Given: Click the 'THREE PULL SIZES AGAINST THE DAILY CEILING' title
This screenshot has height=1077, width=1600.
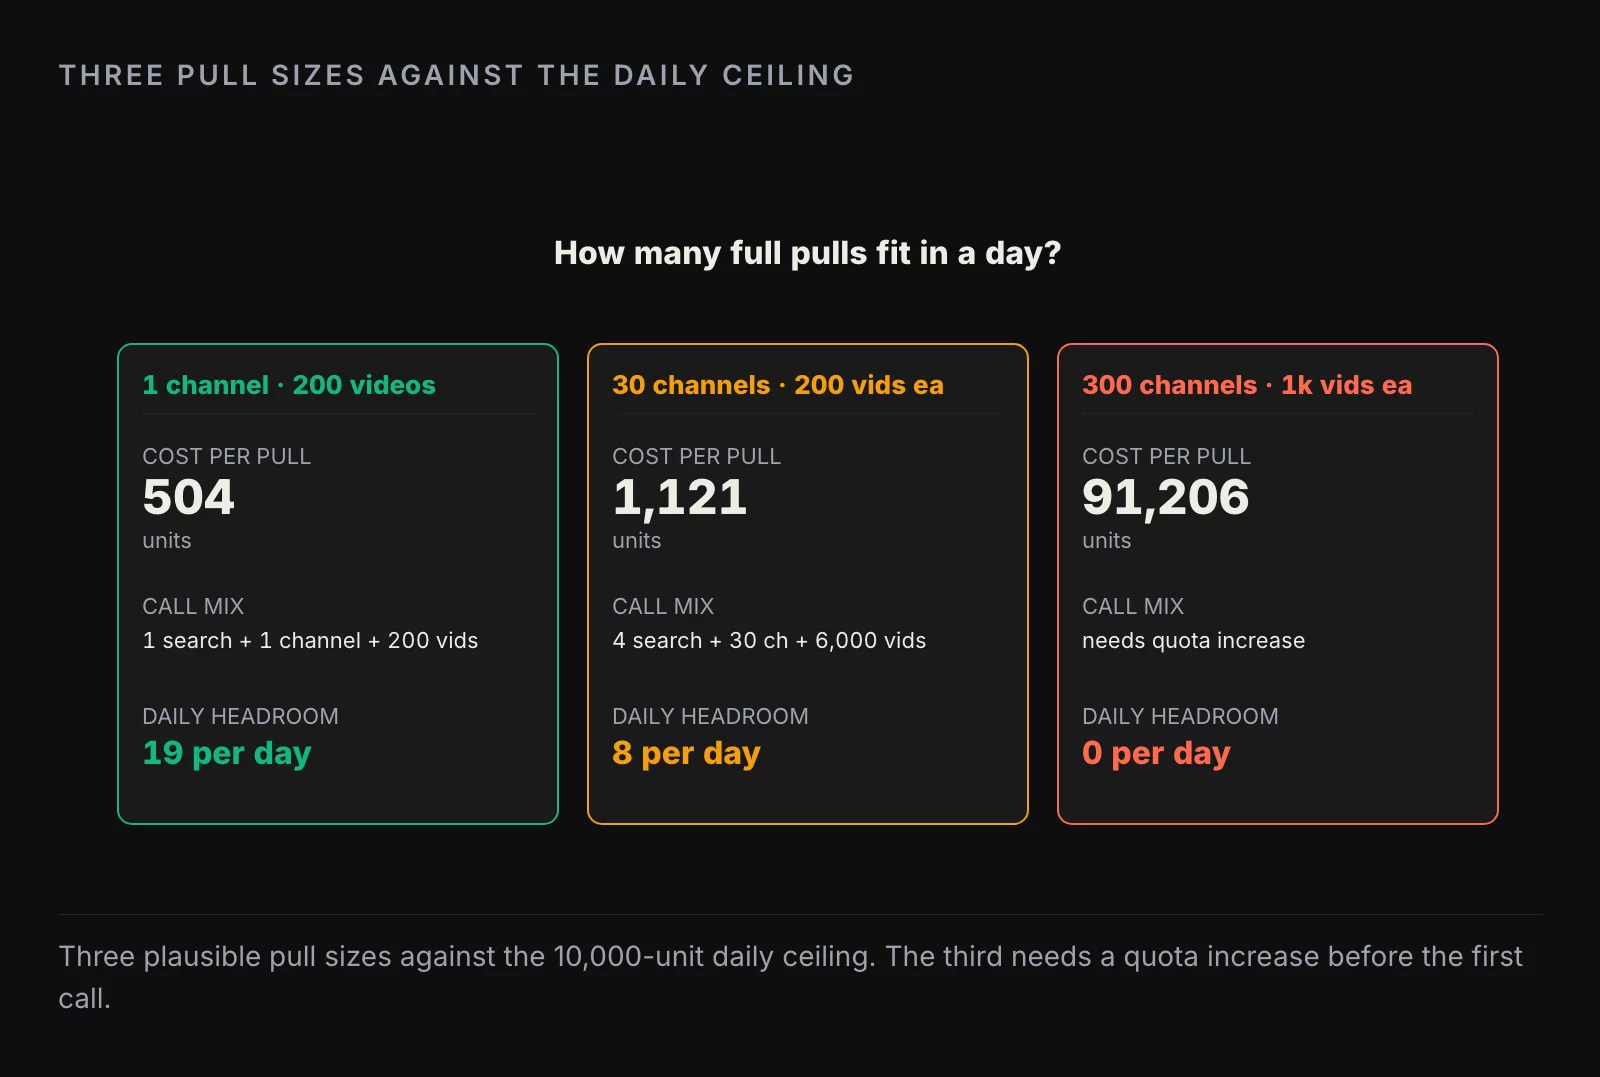Looking at the screenshot, I should tap(457, 75).
